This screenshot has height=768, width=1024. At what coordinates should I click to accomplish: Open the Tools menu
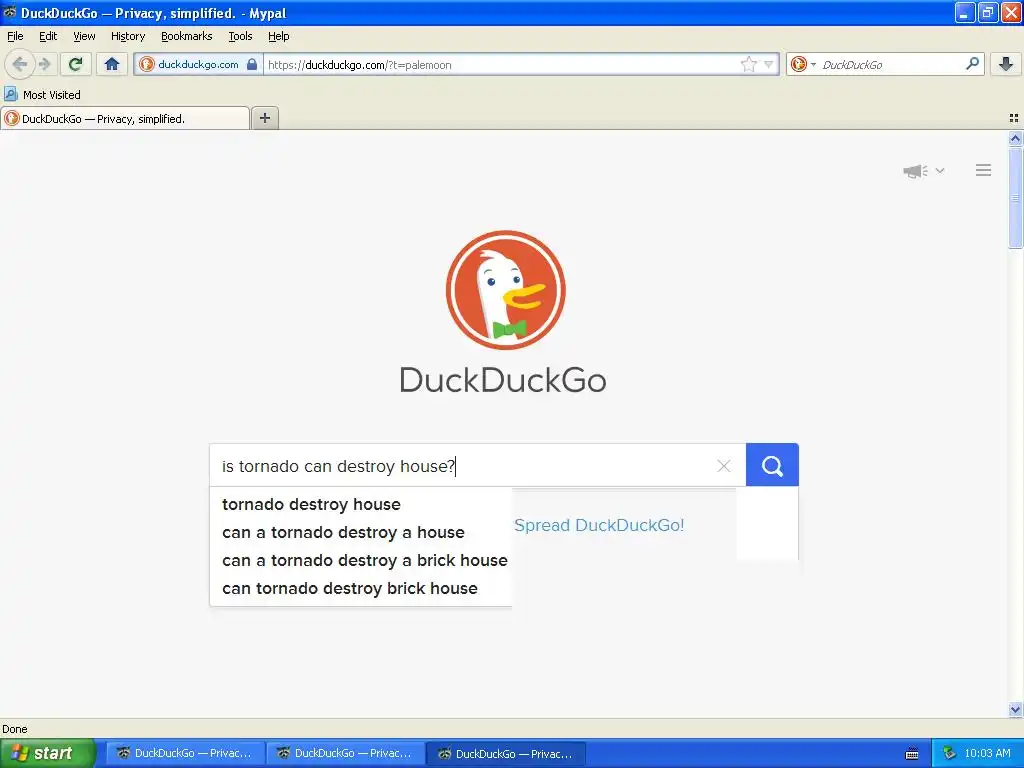pos(240,36)
